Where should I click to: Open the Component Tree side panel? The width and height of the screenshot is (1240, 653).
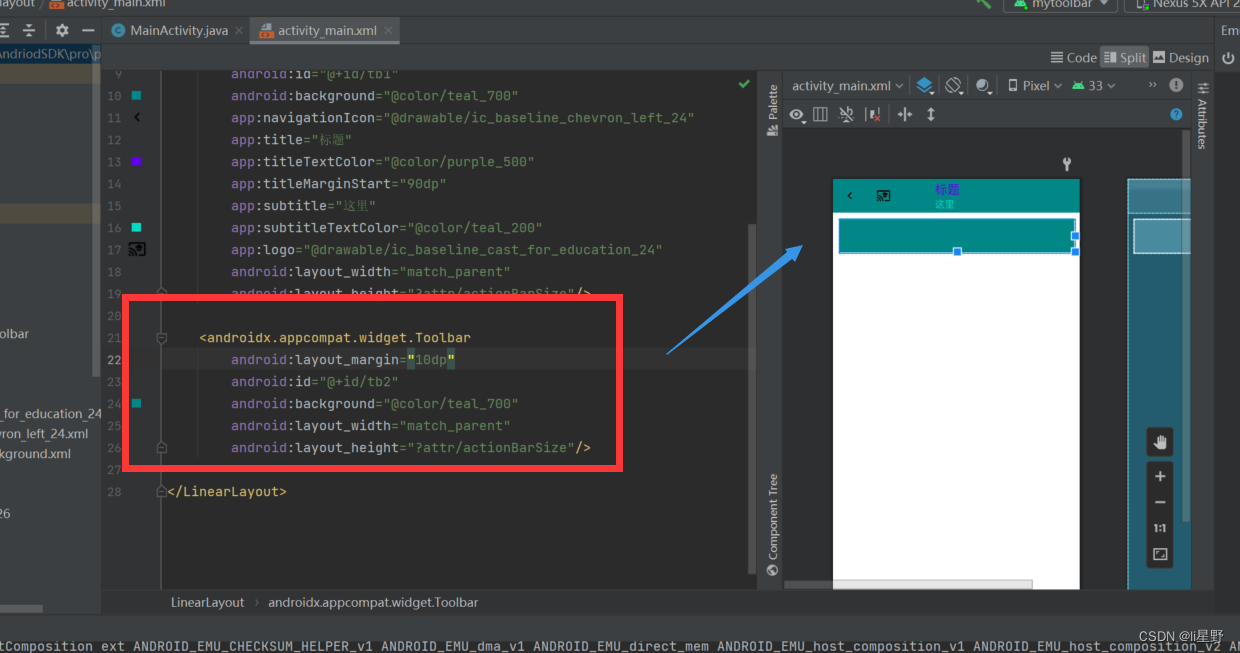coord(772,525)
